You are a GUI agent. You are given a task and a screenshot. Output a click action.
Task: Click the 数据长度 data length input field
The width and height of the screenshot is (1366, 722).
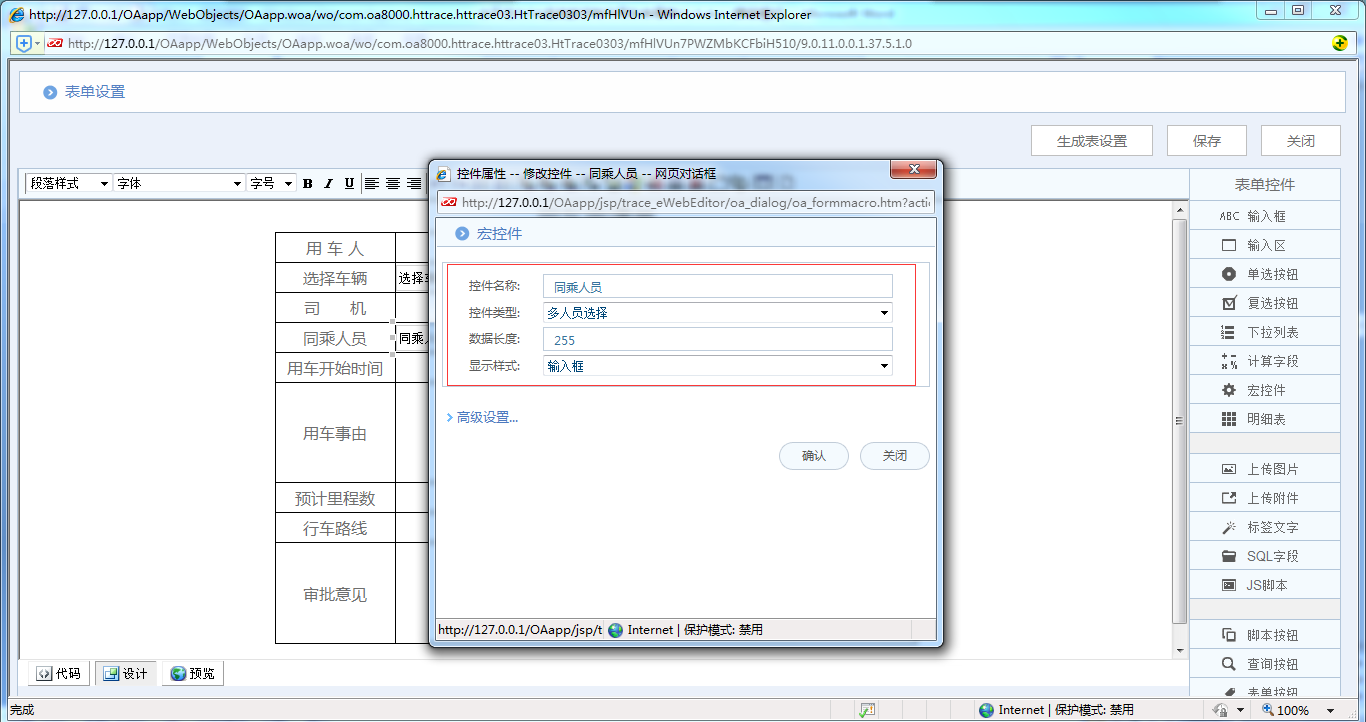click(715, 339)
